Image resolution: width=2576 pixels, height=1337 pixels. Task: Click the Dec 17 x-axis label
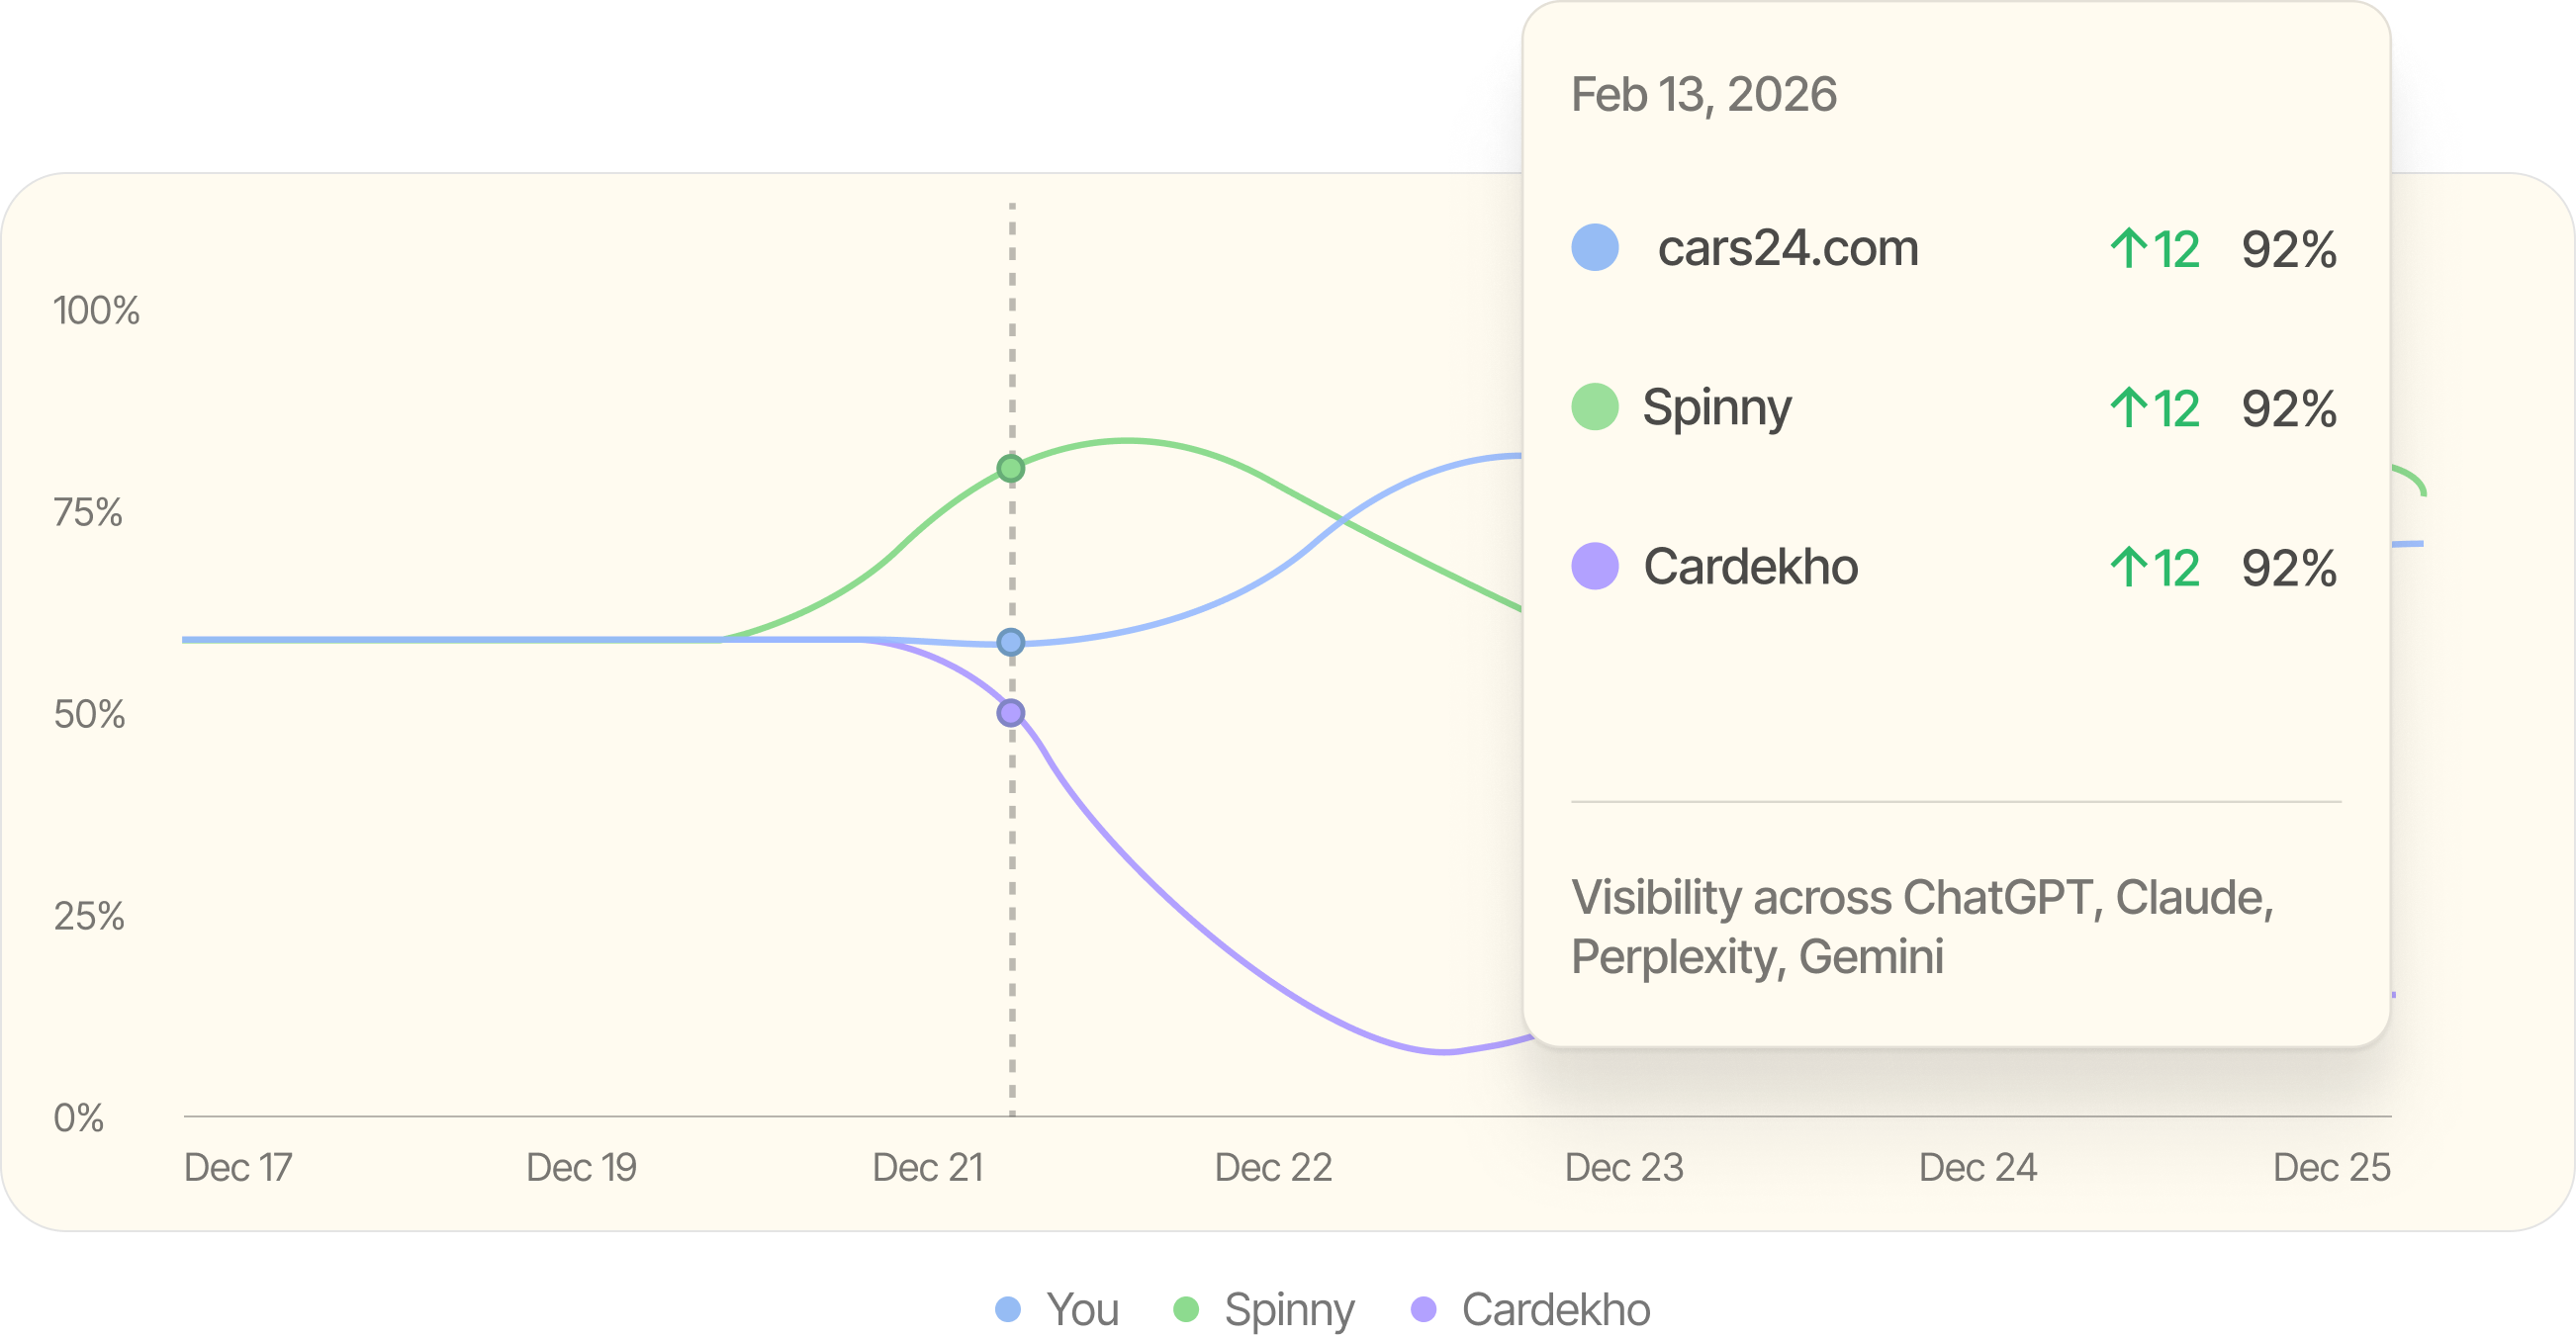coord(238,1167)
